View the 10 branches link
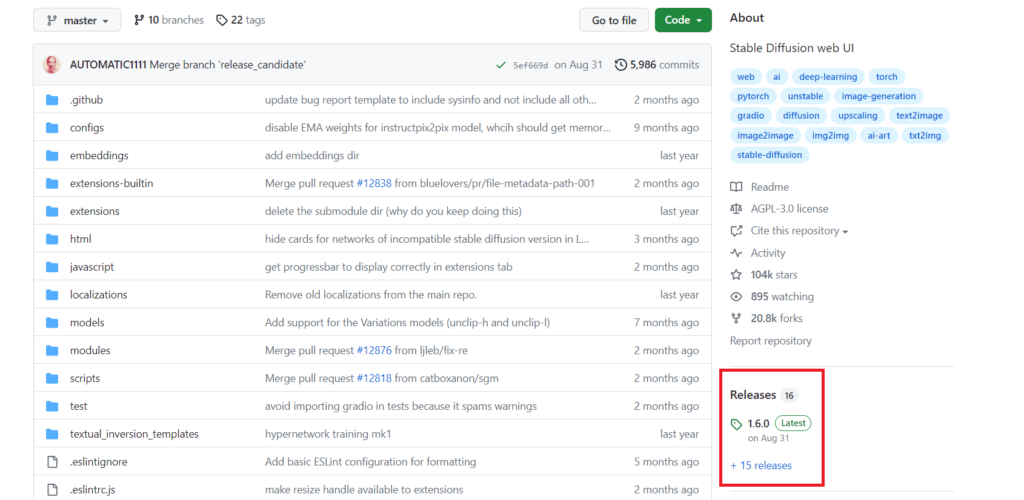Screen dimensions: 1024x500 click(x=169, y=20)
